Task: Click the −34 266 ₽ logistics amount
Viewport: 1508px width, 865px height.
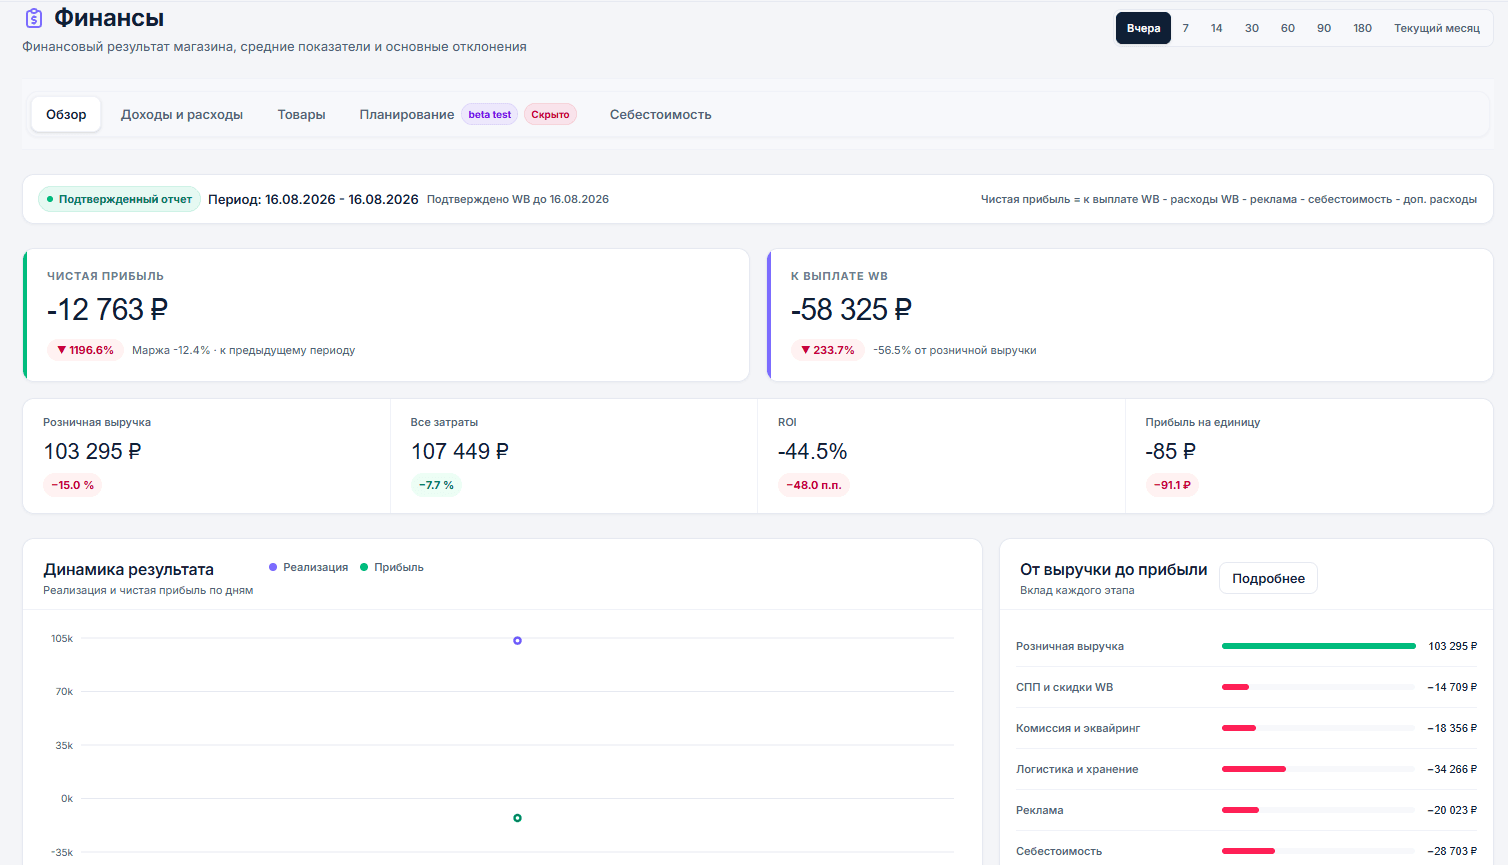Action: click(x=1452, y=769)
